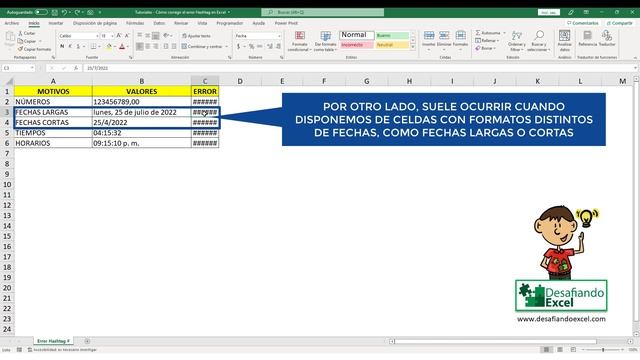Toggle center alignment
The image size is (640, 360).
pos(147,47)
